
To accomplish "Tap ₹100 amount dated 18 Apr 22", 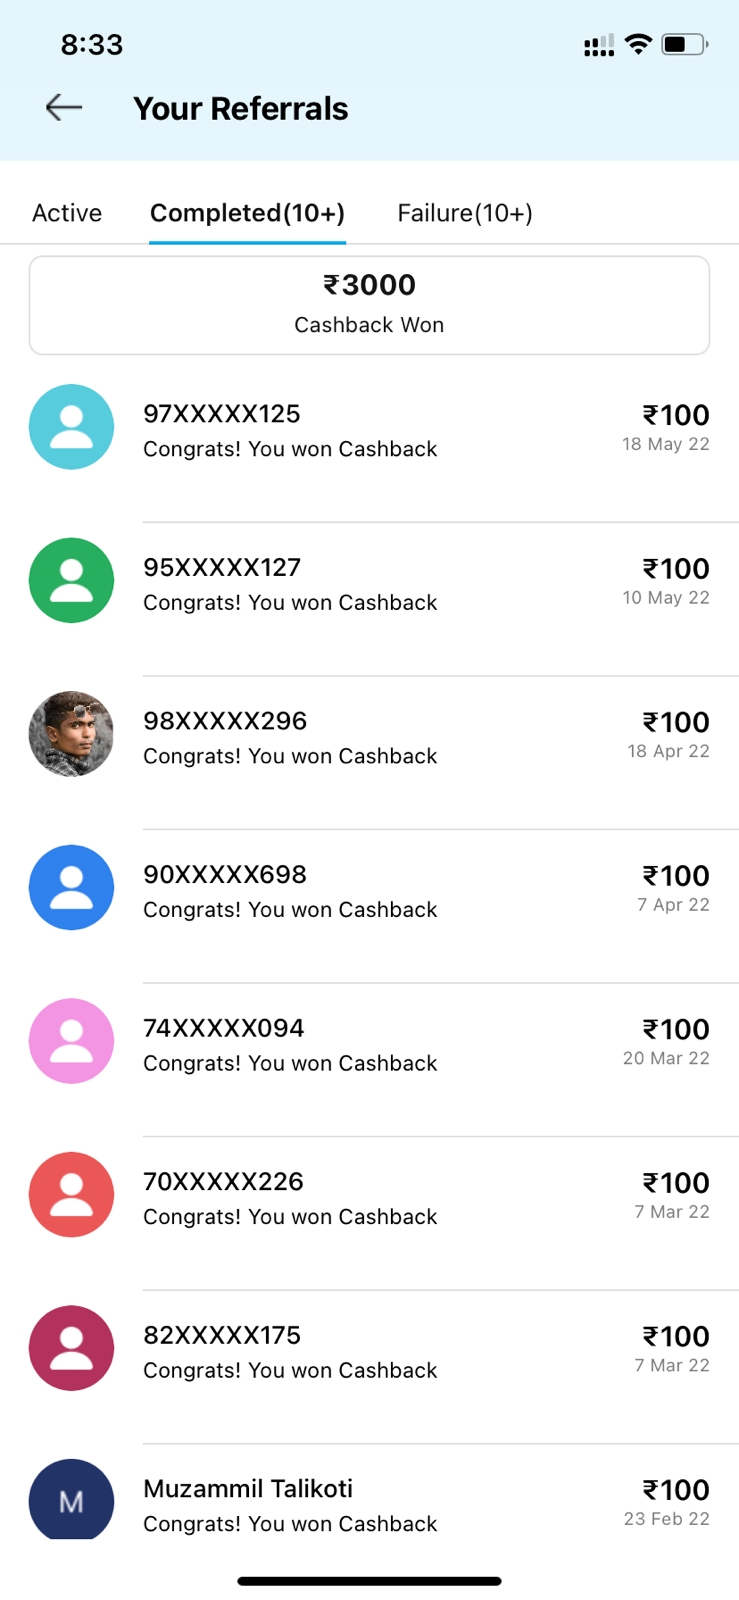I will tap(676, 722).
